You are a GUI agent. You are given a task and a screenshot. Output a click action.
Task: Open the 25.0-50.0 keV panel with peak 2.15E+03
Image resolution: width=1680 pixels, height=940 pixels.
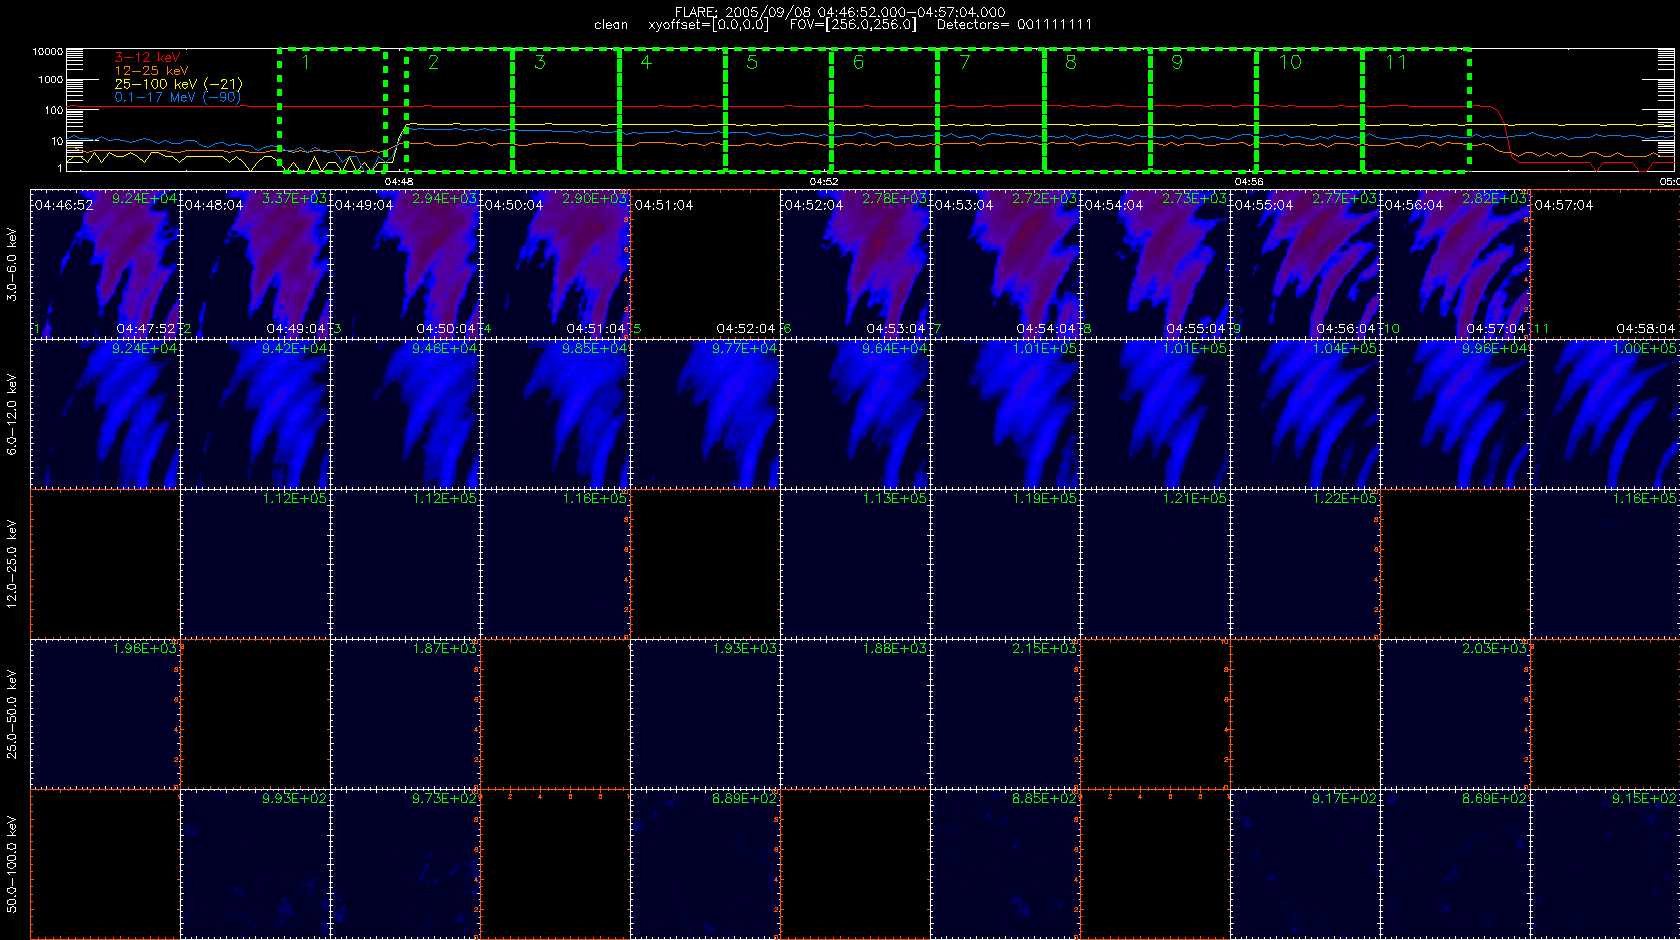(1006, 714)
